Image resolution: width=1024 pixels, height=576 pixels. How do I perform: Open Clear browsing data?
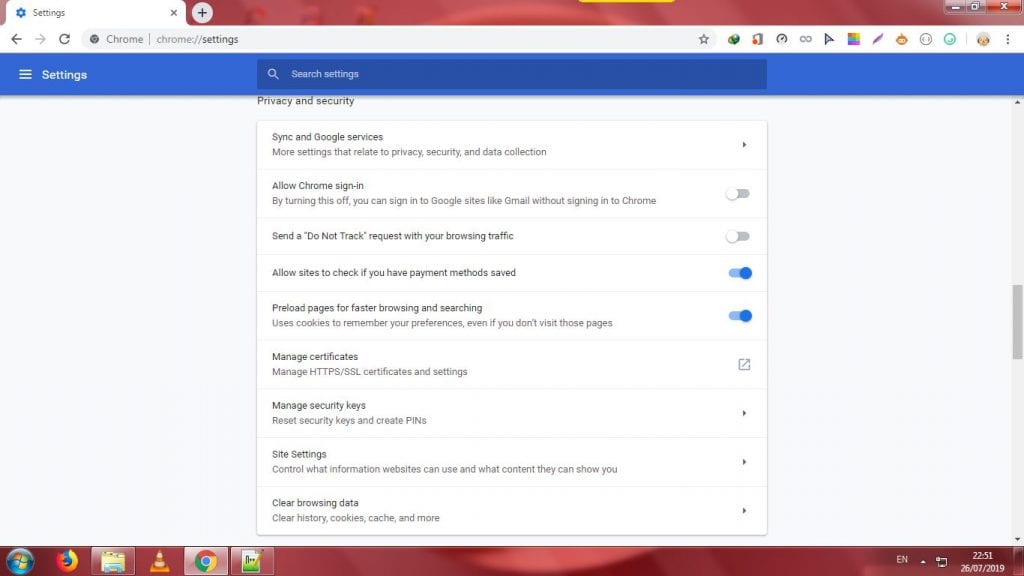click(744, 511)
